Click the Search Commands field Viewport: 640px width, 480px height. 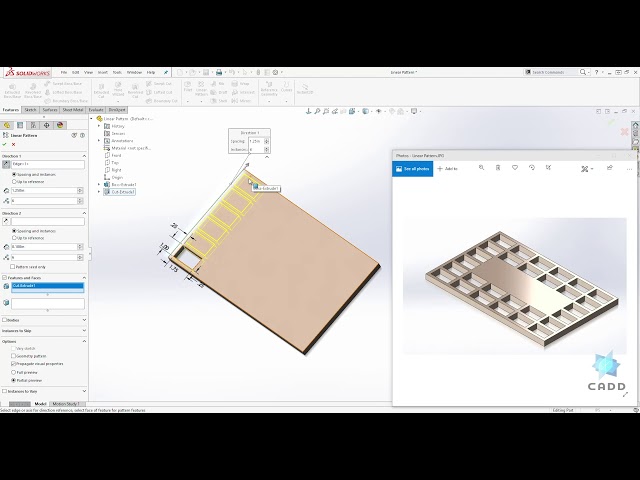click(552, 72)
